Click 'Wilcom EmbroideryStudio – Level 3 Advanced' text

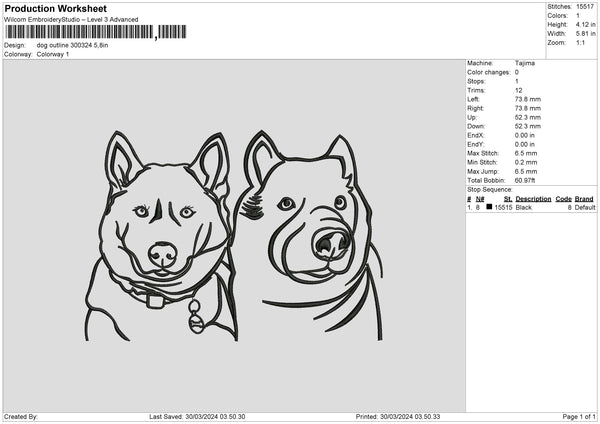[x=71, y=20]
